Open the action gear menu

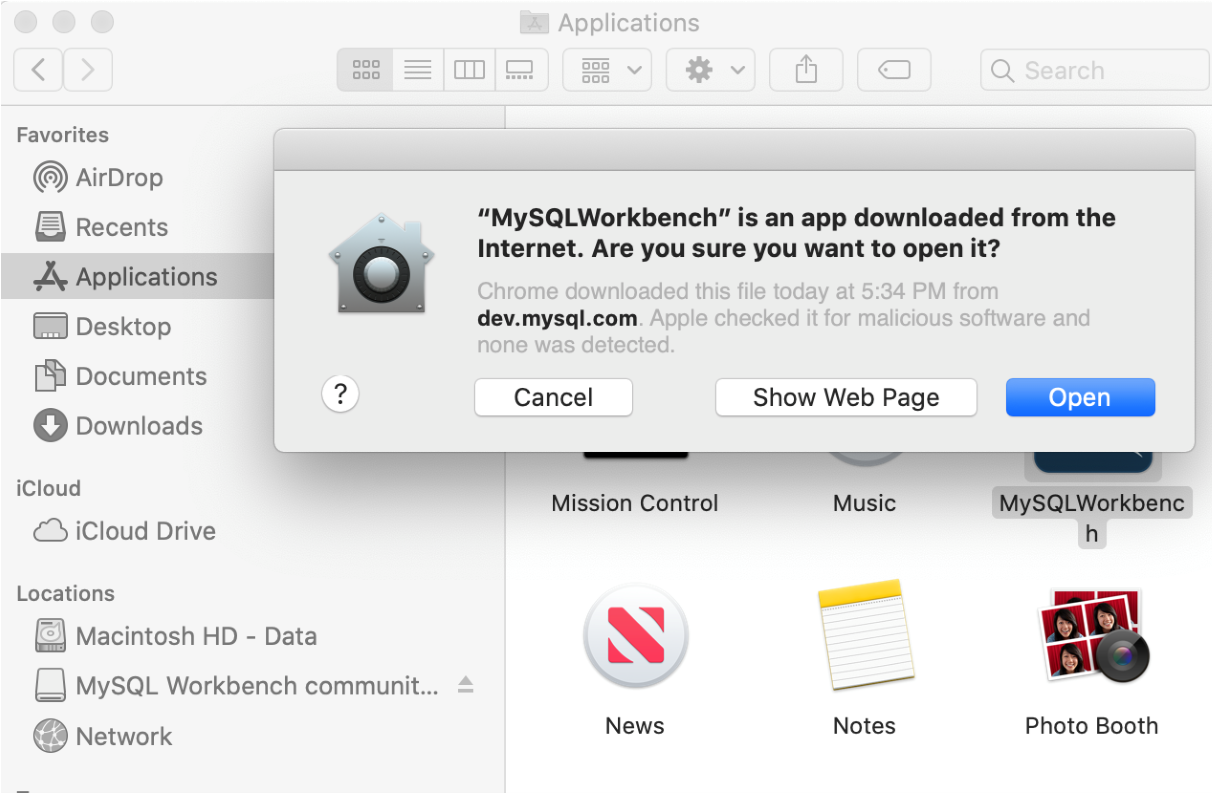[710, 69]
